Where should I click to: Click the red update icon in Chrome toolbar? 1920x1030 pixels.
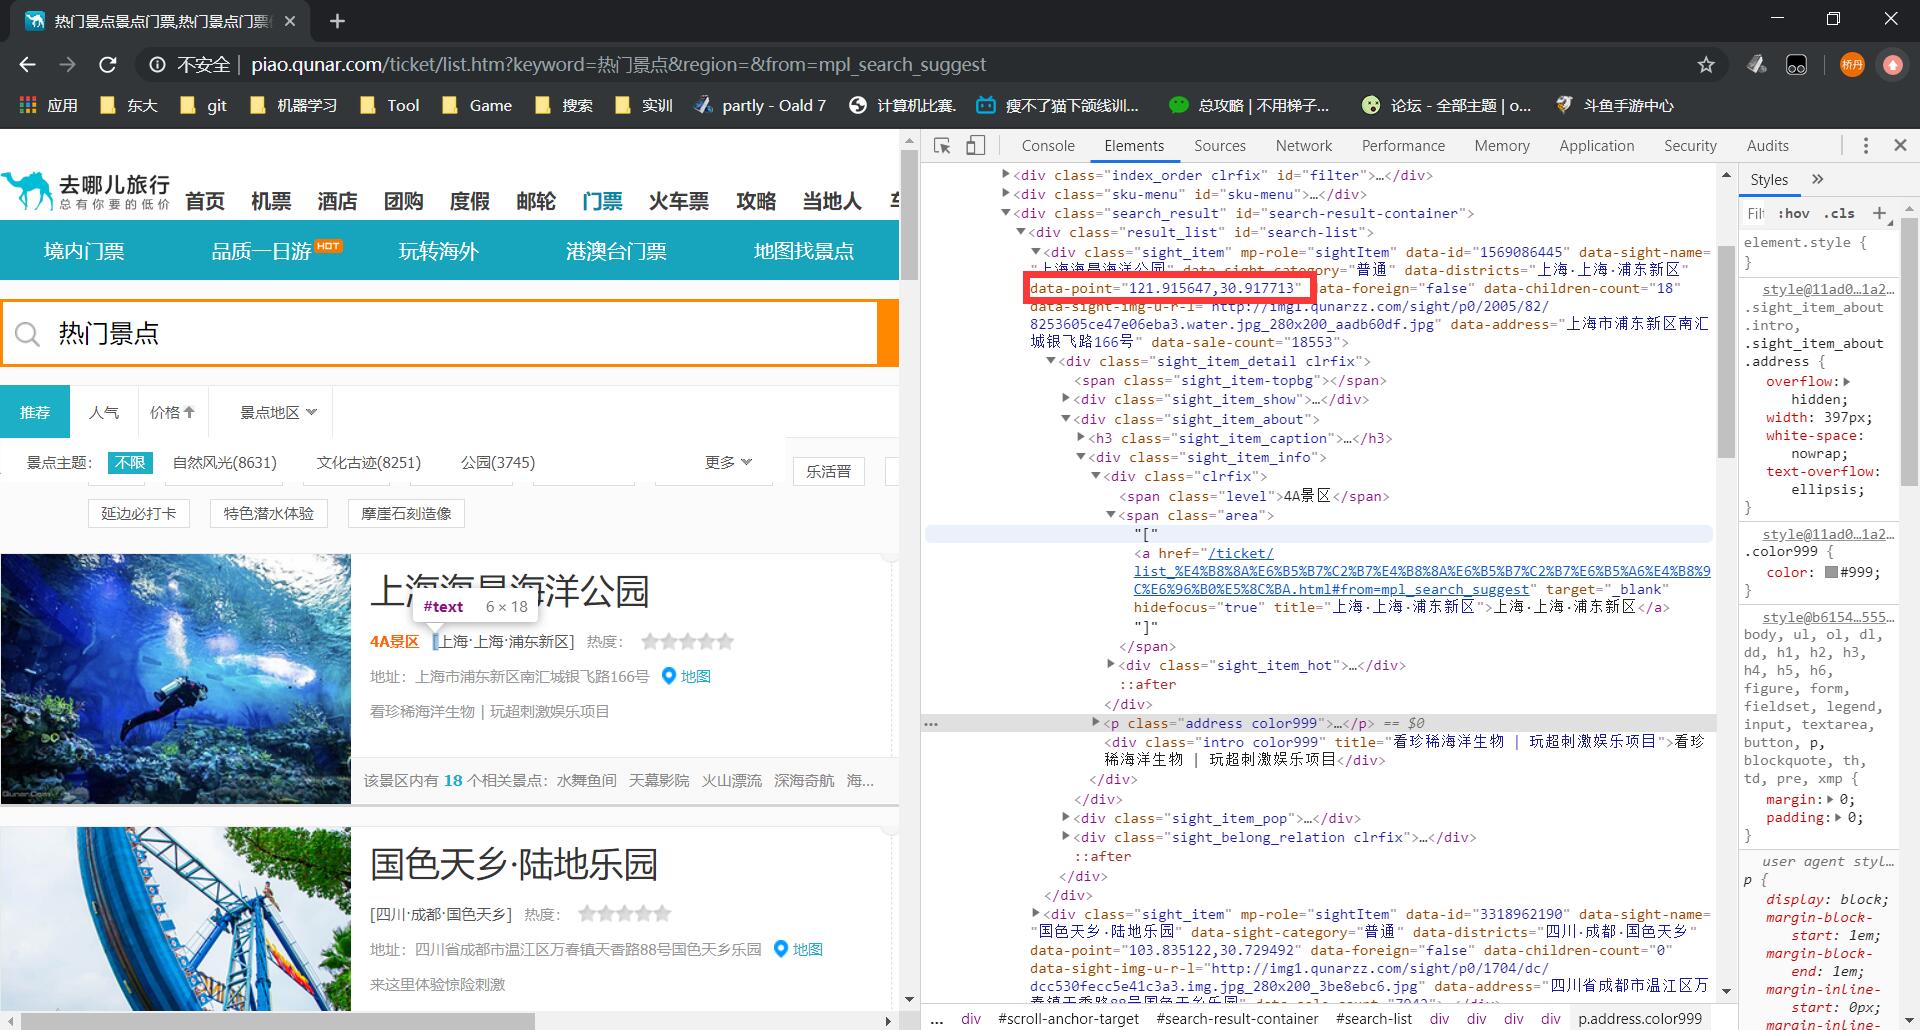click(1892, 65)
